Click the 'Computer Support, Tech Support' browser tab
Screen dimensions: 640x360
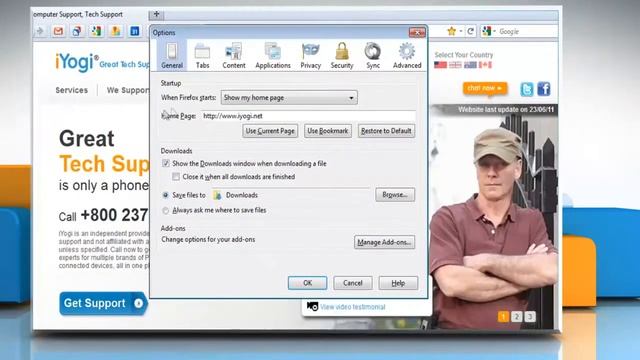pos(90,14)
